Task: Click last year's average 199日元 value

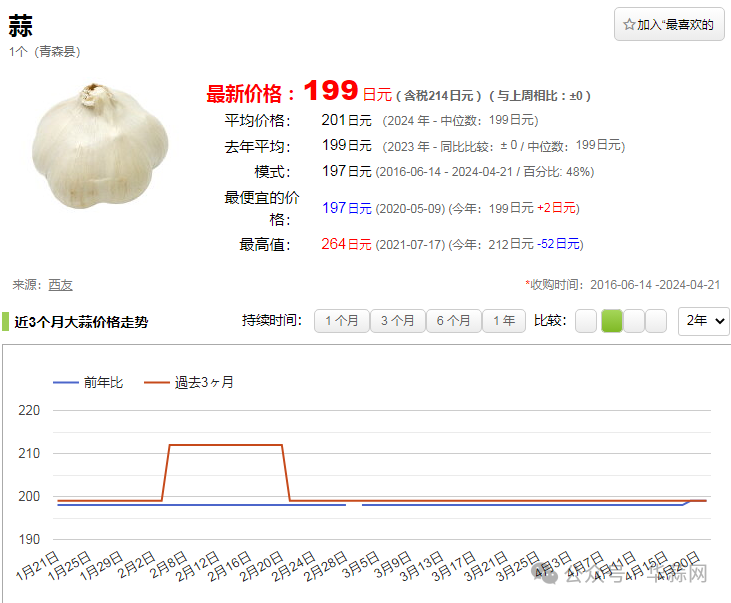Action: pyautogui.click(x=346, y=146)
